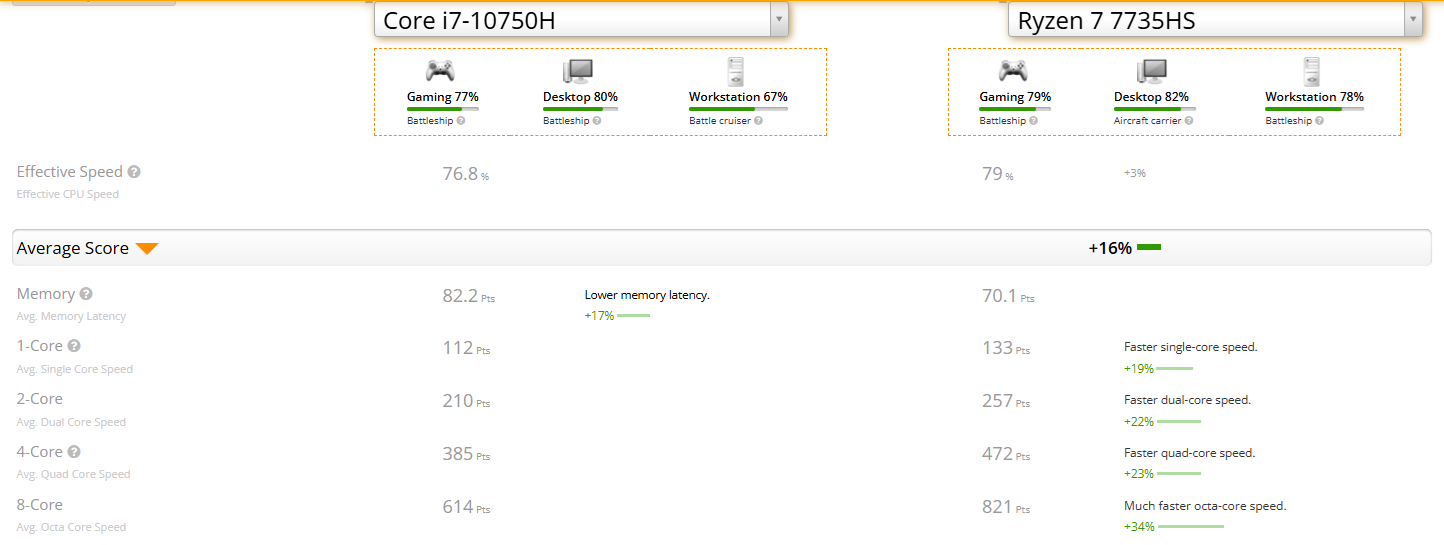Click the 79 % effective speed value
This screenshot has width=1444, height=545.
click(x=998, y=174)
